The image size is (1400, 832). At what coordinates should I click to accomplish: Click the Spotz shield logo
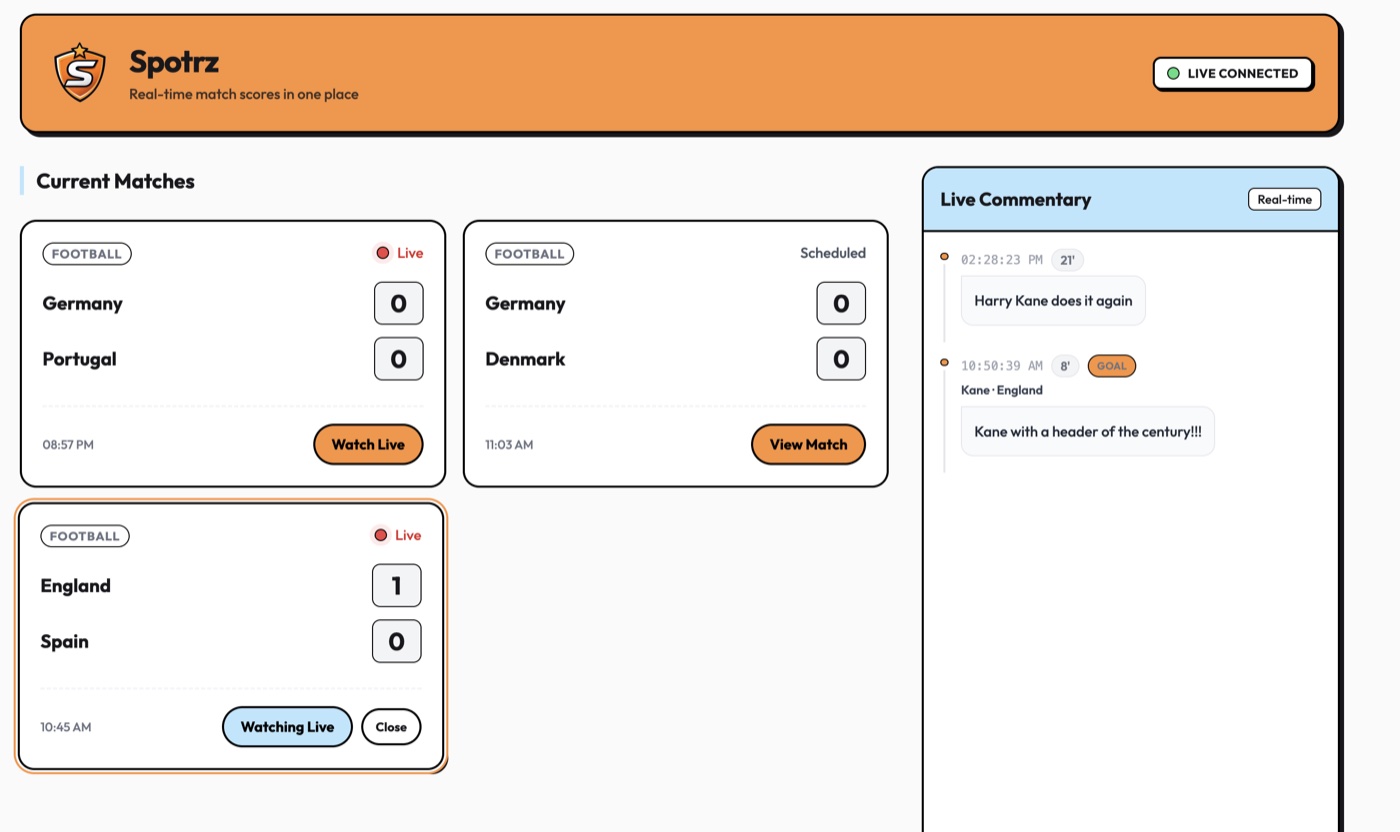pyautogui.click(x=80, y=72)
